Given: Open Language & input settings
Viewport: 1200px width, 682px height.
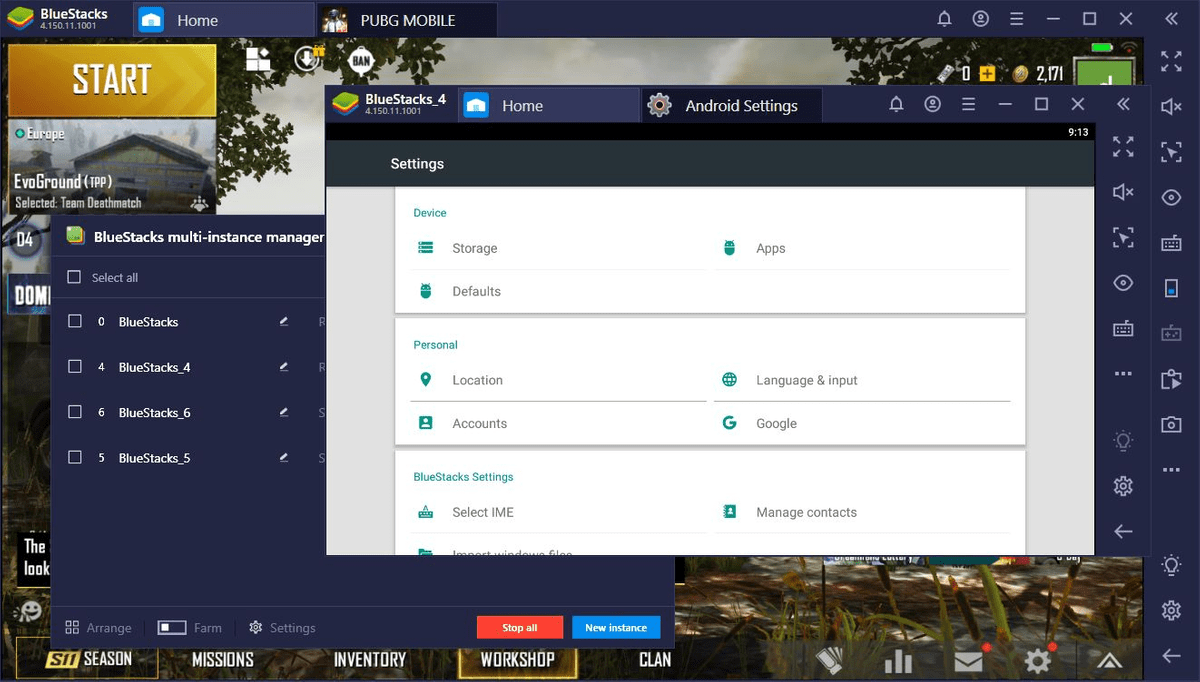Looking at the screenshot, I should pos(806,380).
